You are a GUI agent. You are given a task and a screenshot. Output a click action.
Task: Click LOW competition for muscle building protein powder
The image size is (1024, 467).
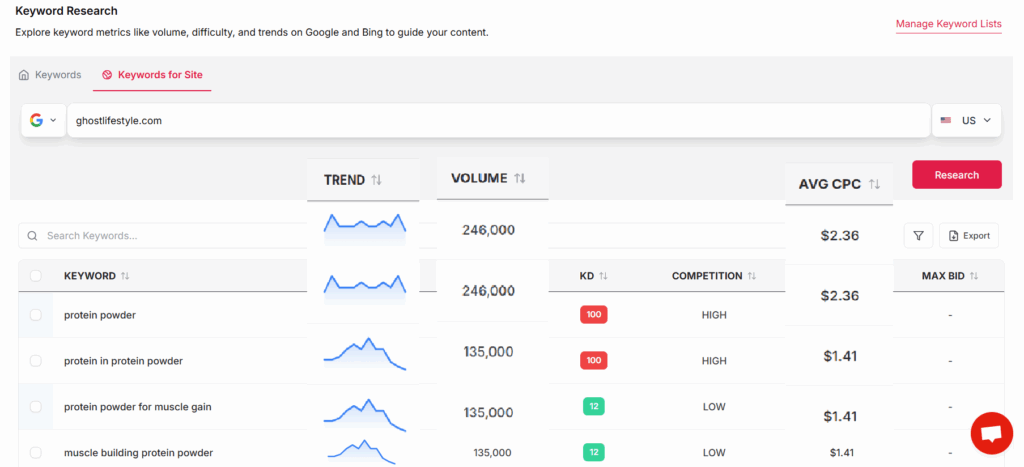click(714, 452)
